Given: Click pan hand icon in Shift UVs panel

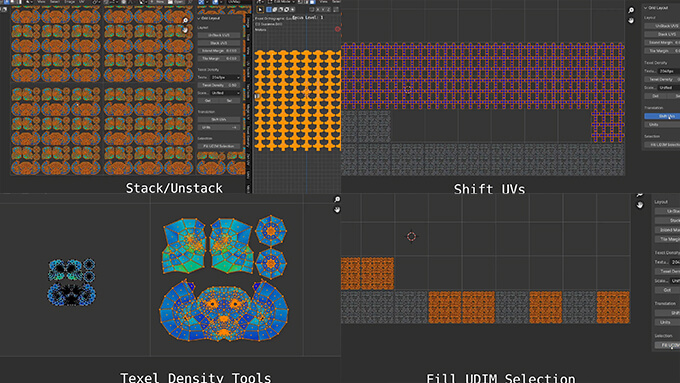Looking at the screenshot, I should tap(631, 20).
